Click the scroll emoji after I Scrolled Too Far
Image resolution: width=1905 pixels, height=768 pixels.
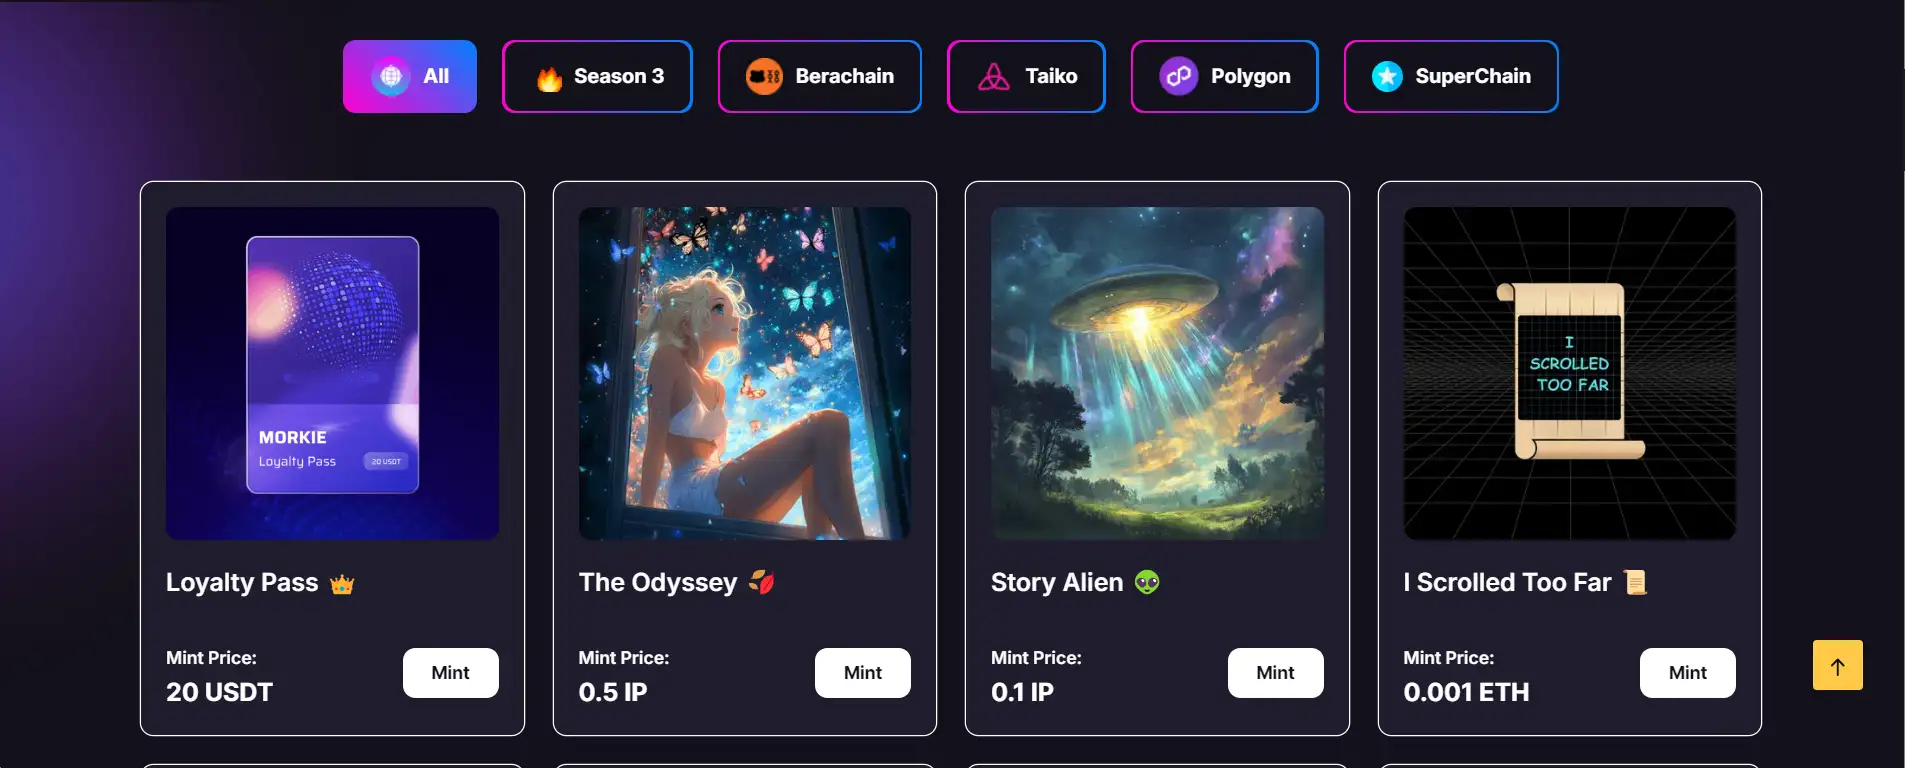click(1636, 582)
